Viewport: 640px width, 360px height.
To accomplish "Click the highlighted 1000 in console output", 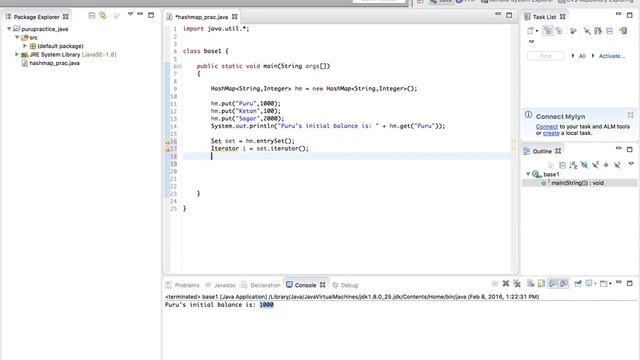I will point(266,305).
